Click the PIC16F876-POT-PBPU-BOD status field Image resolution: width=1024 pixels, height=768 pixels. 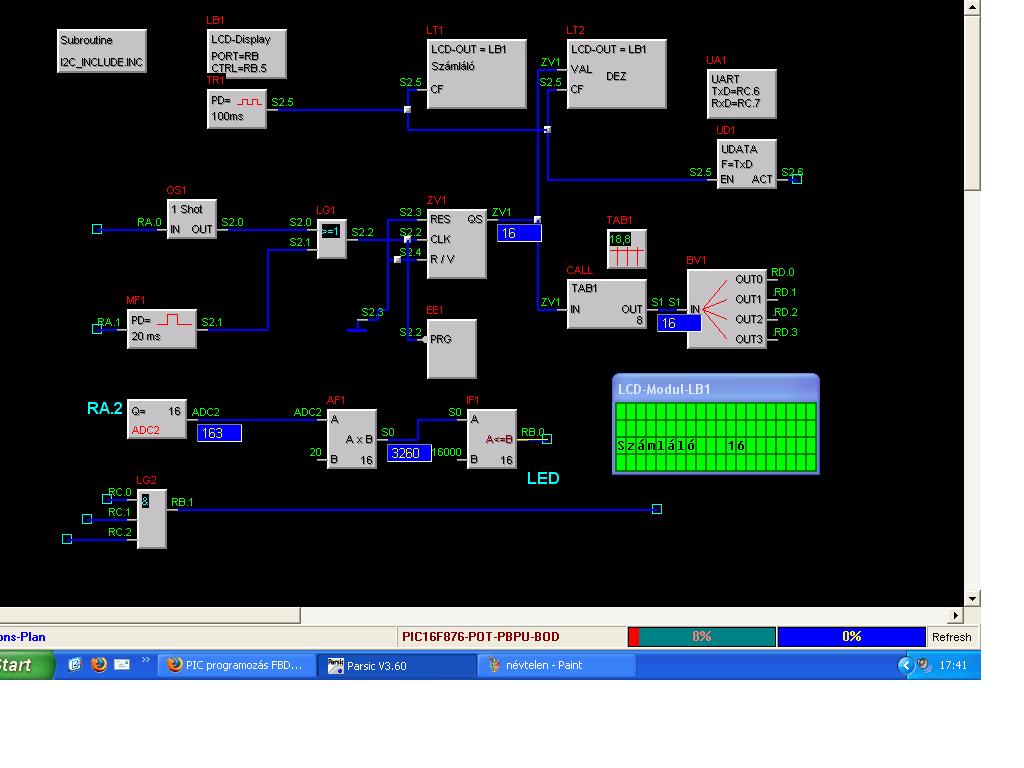[511, 637]
